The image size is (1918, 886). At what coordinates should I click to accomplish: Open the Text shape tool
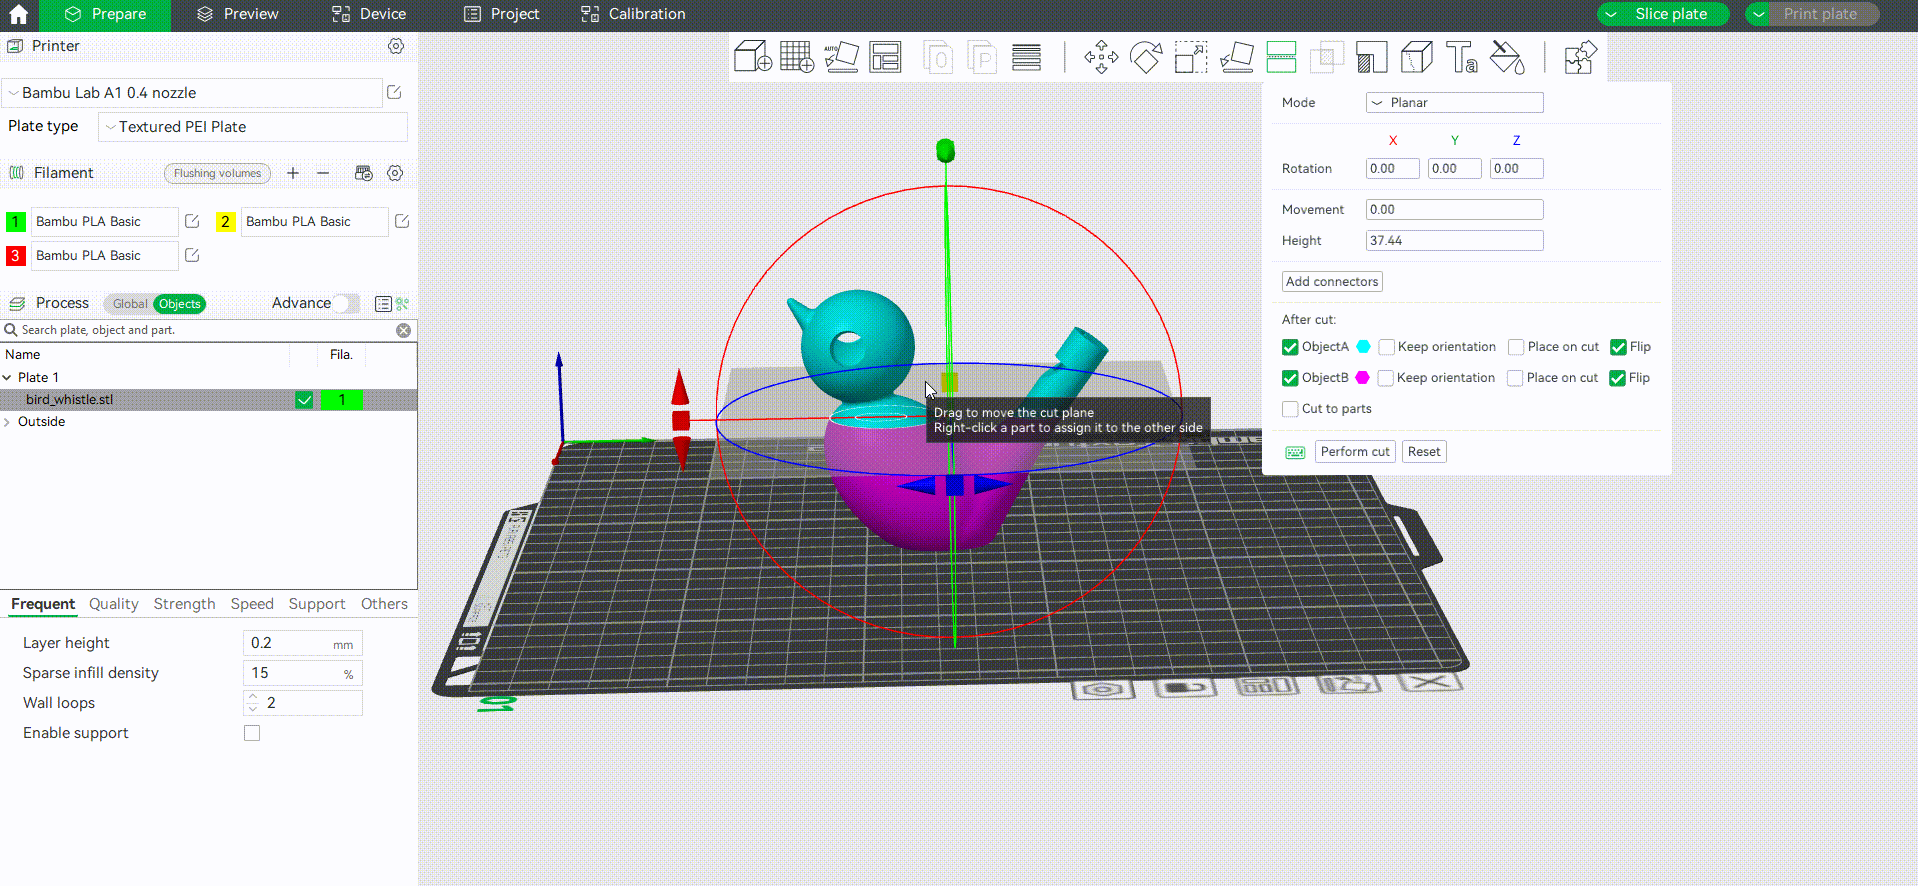(x=1461, y=58)
